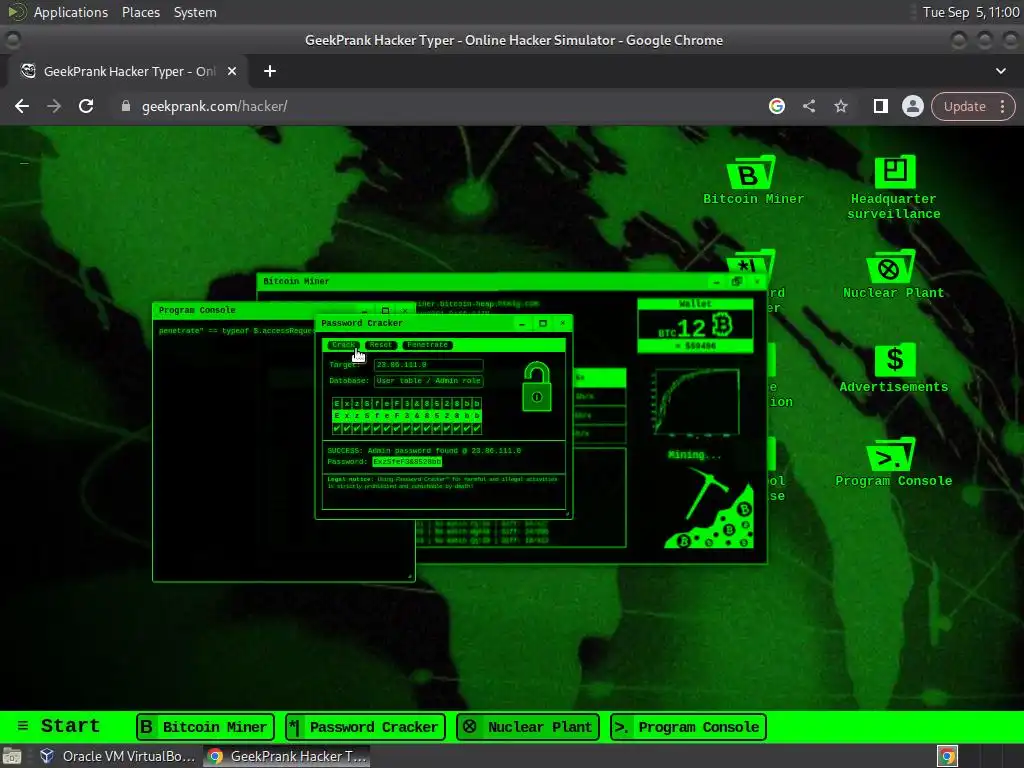Open the Places menu
This screenshot has width=1024, height=768.
[140, 12]
